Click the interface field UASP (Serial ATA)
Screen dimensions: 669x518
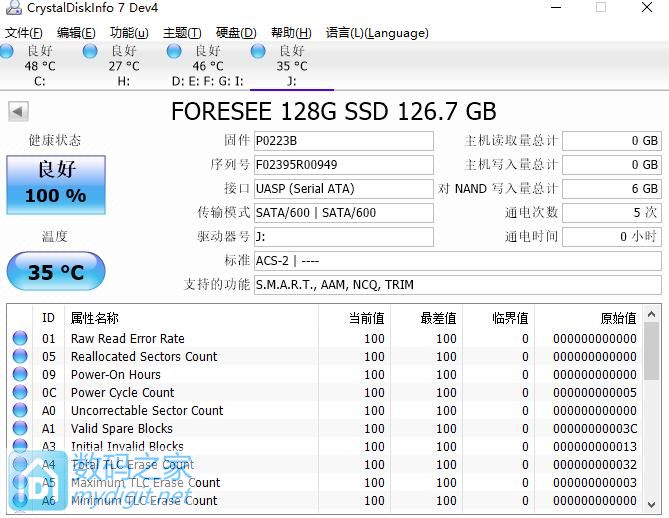pyautogui.click(x=343, y=189)
